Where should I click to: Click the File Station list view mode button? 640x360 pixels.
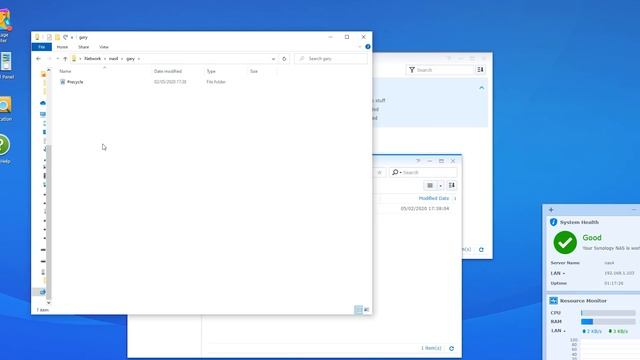tap(430, 186)
